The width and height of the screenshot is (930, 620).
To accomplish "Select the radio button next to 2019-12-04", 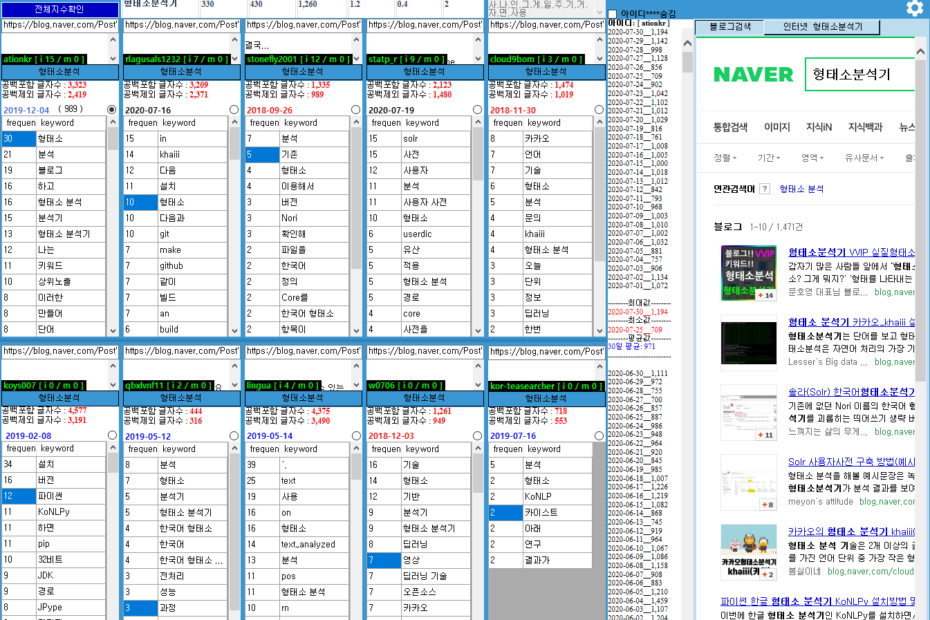I will point(112,109).
